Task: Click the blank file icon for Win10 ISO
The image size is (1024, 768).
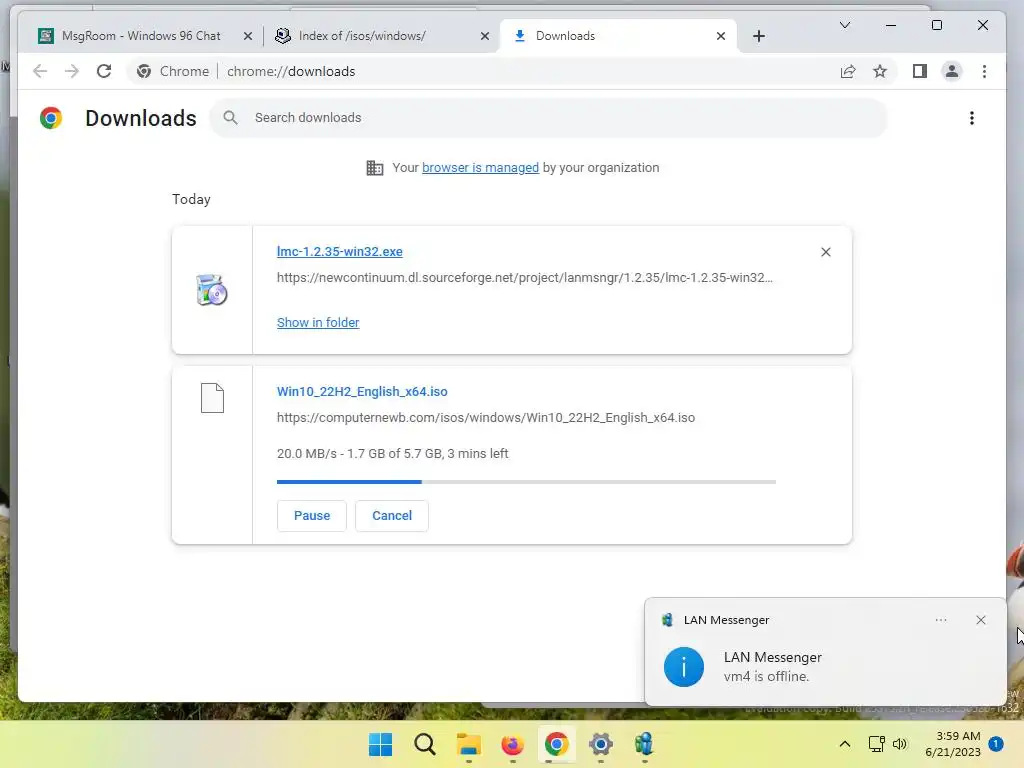Action: pos(212,398)
